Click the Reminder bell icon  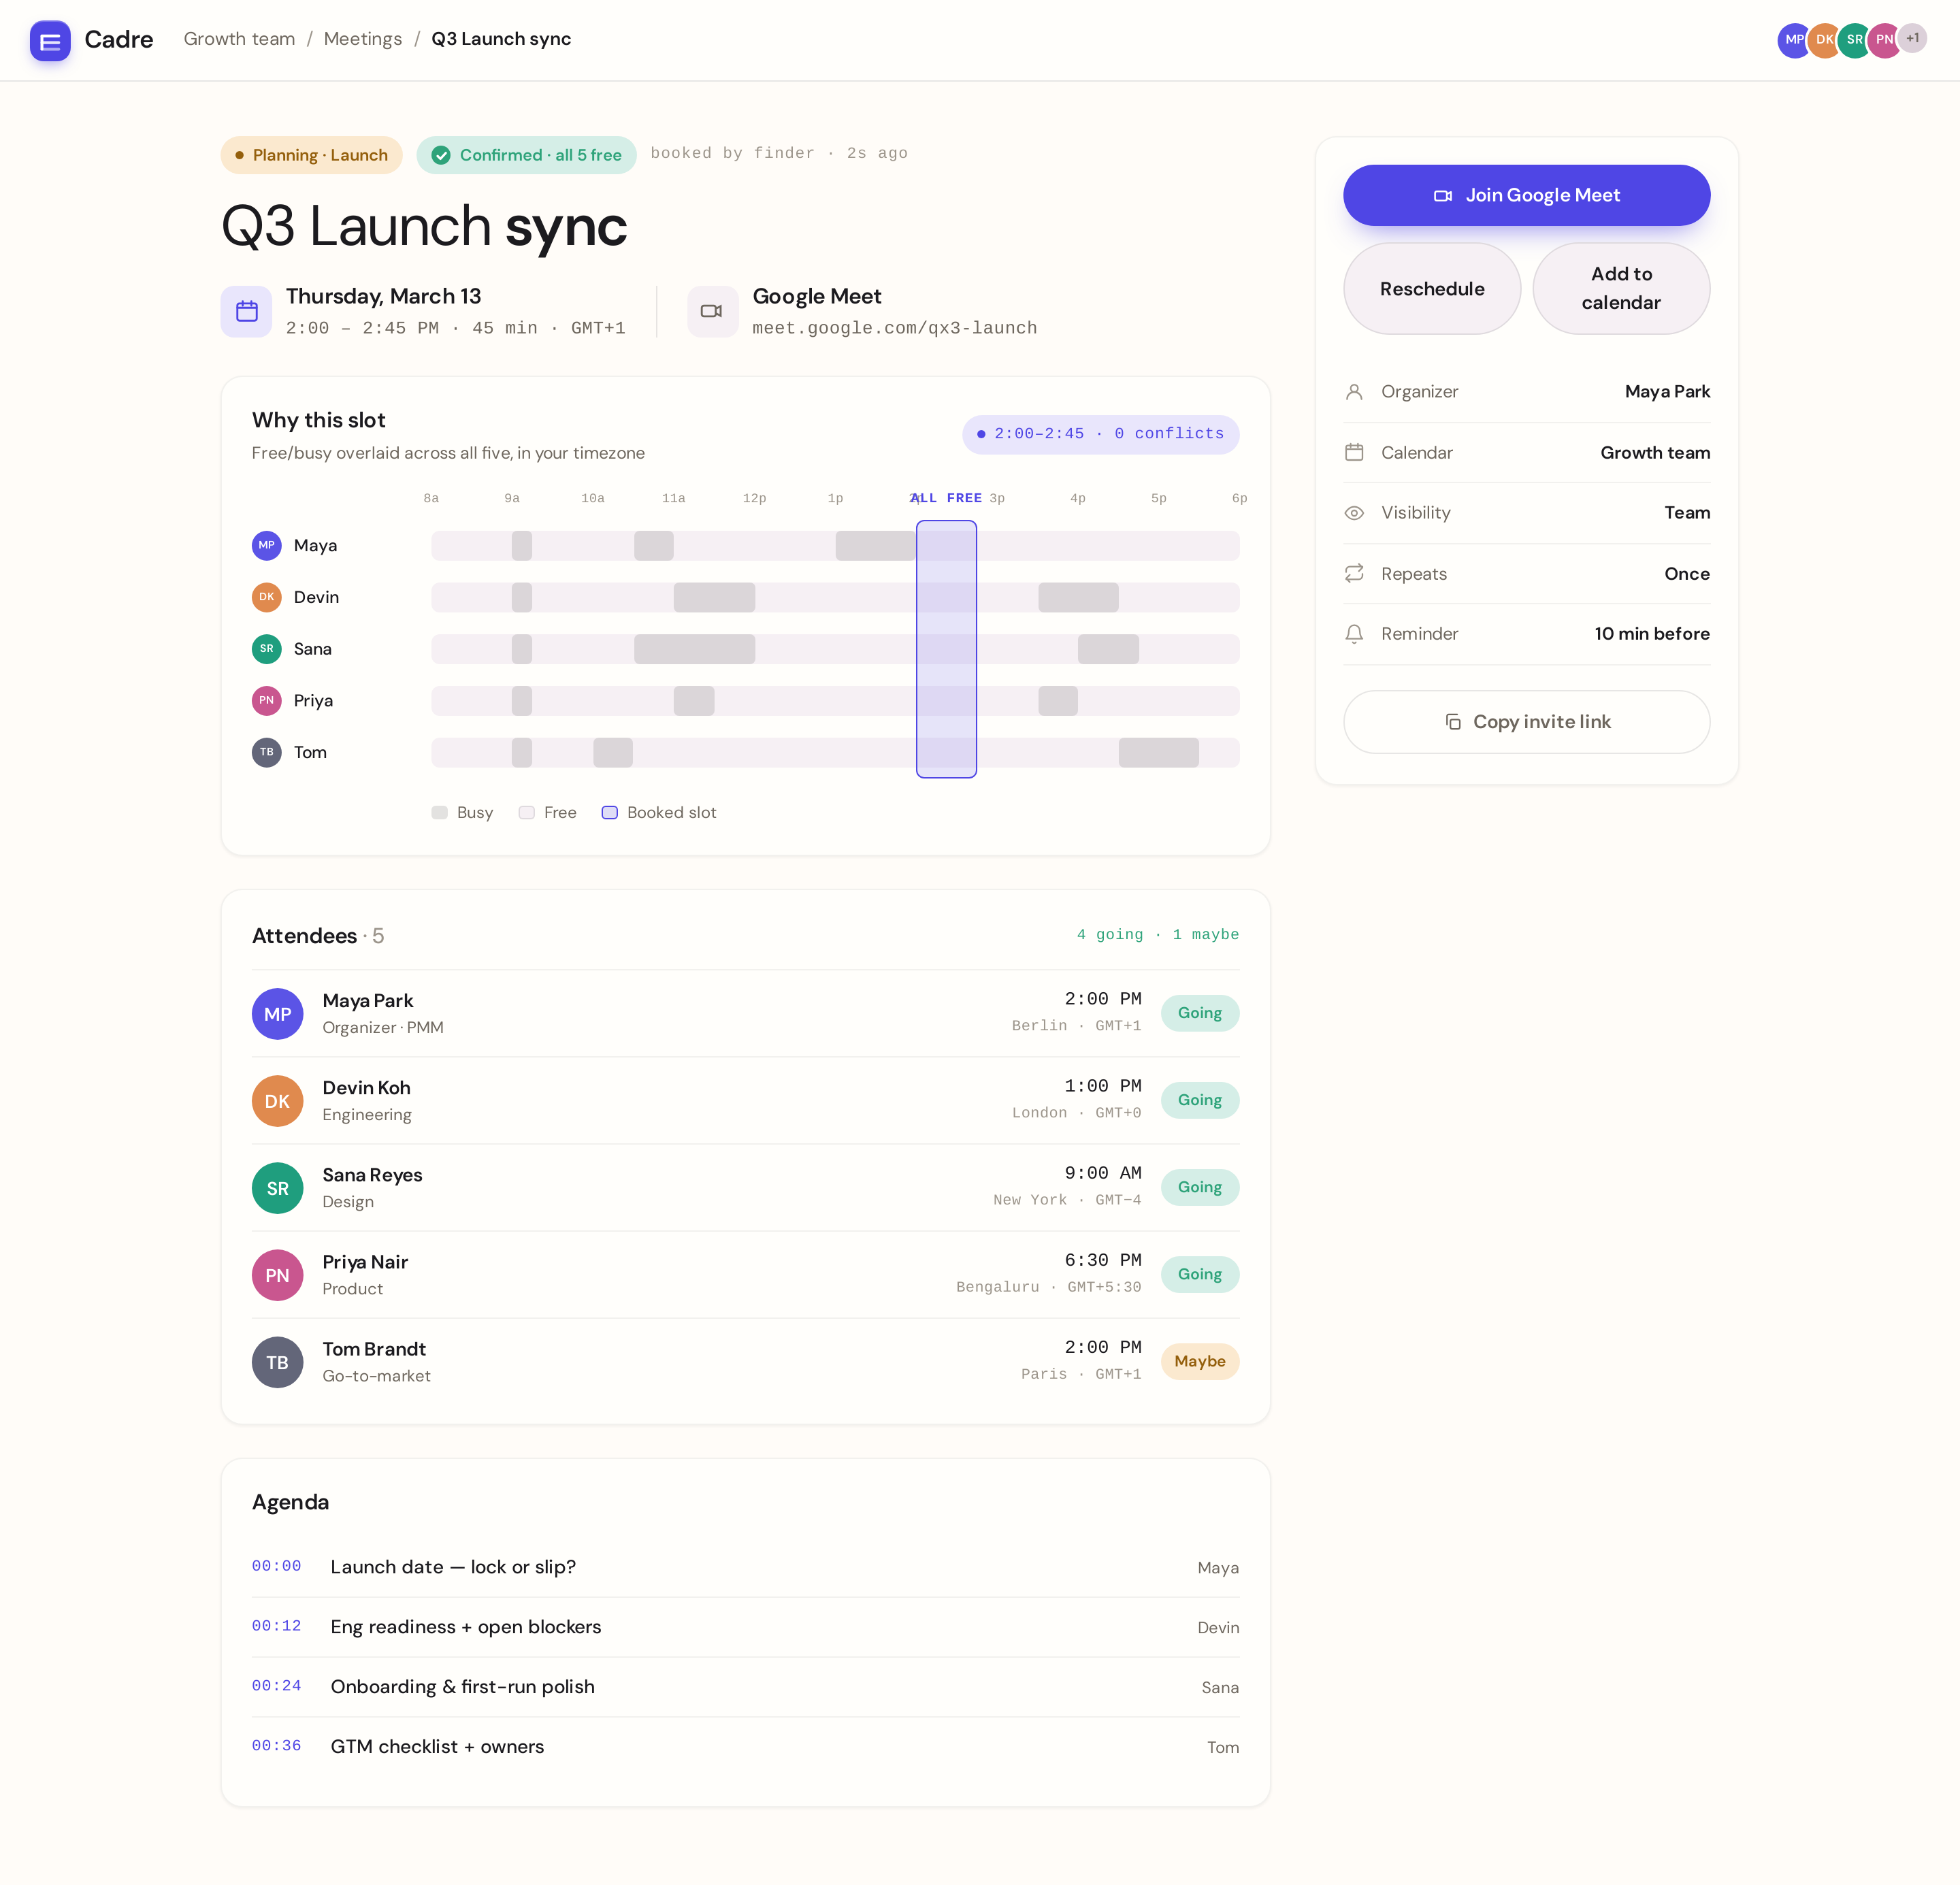(x=1354, y=634)
